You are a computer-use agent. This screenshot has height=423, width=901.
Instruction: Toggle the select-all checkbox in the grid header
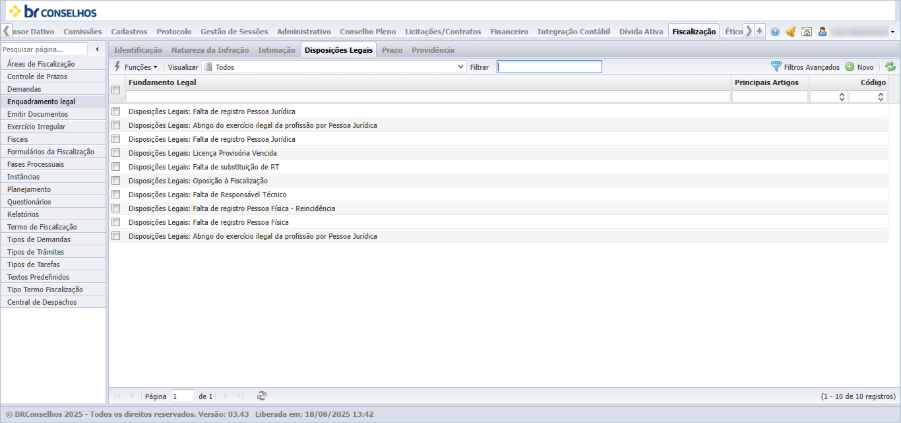(116, 90)
